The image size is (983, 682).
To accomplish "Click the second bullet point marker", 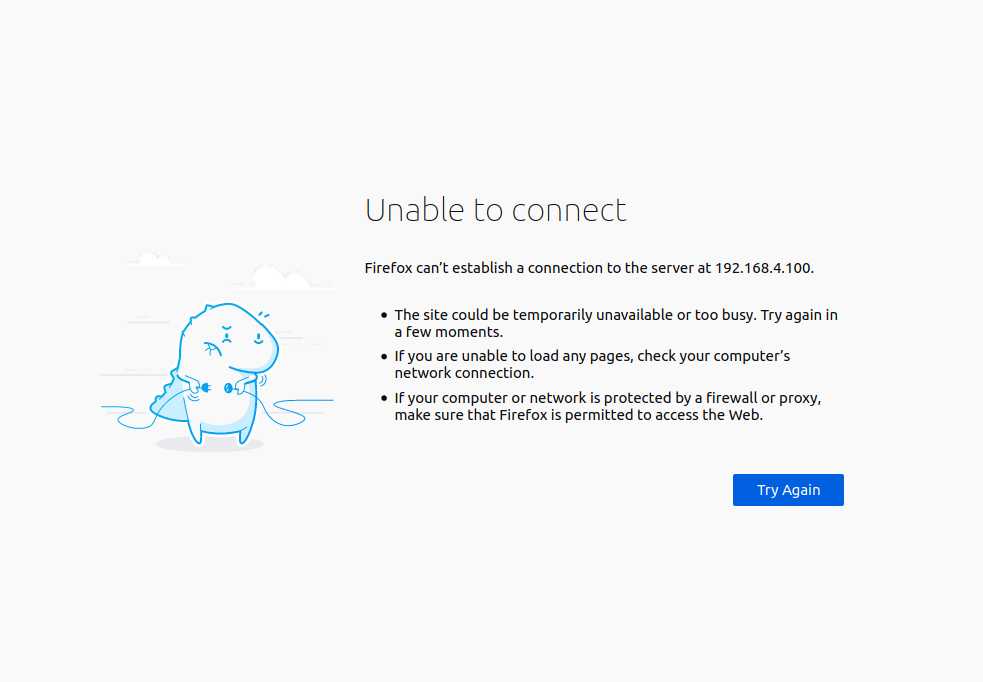I will click(x=384, y=356).
